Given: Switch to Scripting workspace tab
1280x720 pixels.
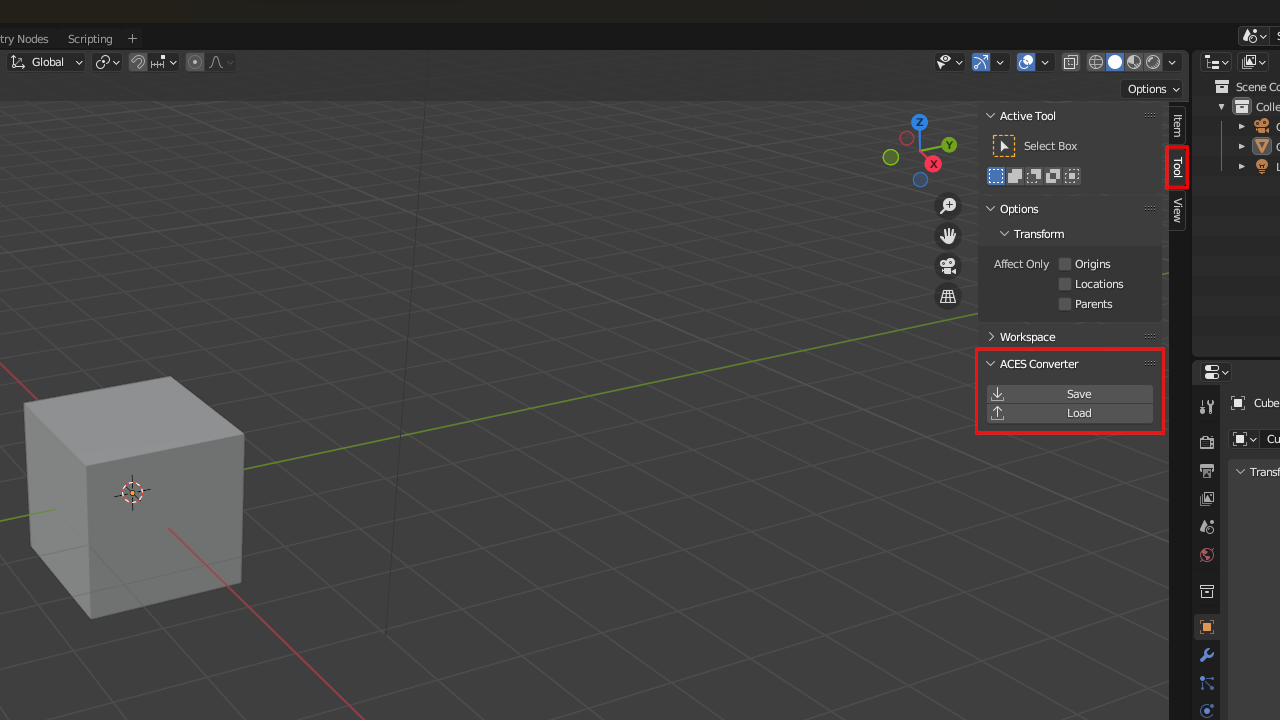Looking at the screenshot, I should click(x=90, y=39).
